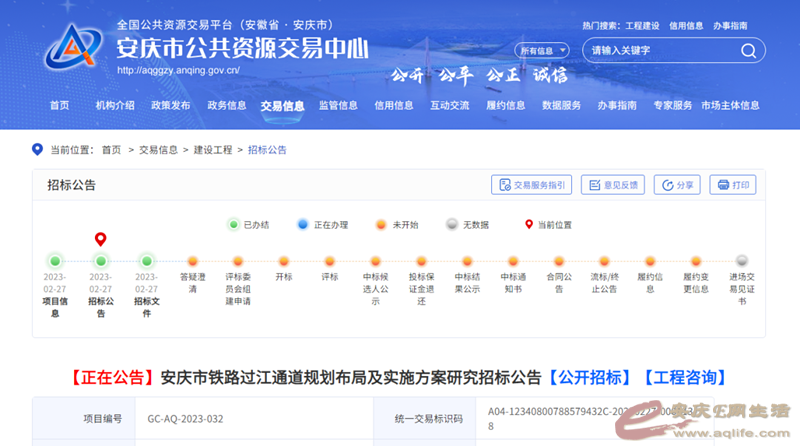
Task: Click the red current position timeline marker
Action: (x=100, y=240)
